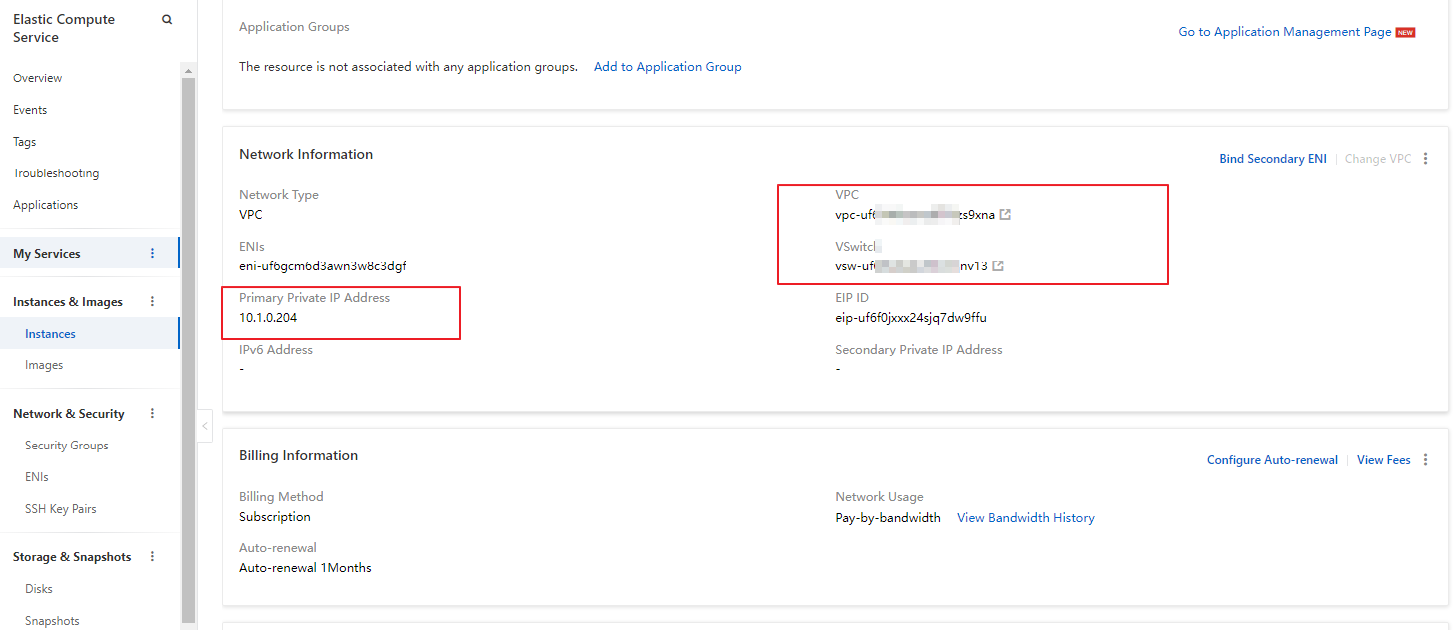Click Network Information section heading
This screenshot has width=1454, height=630.
pyautogui.click(x=306, y=154)
